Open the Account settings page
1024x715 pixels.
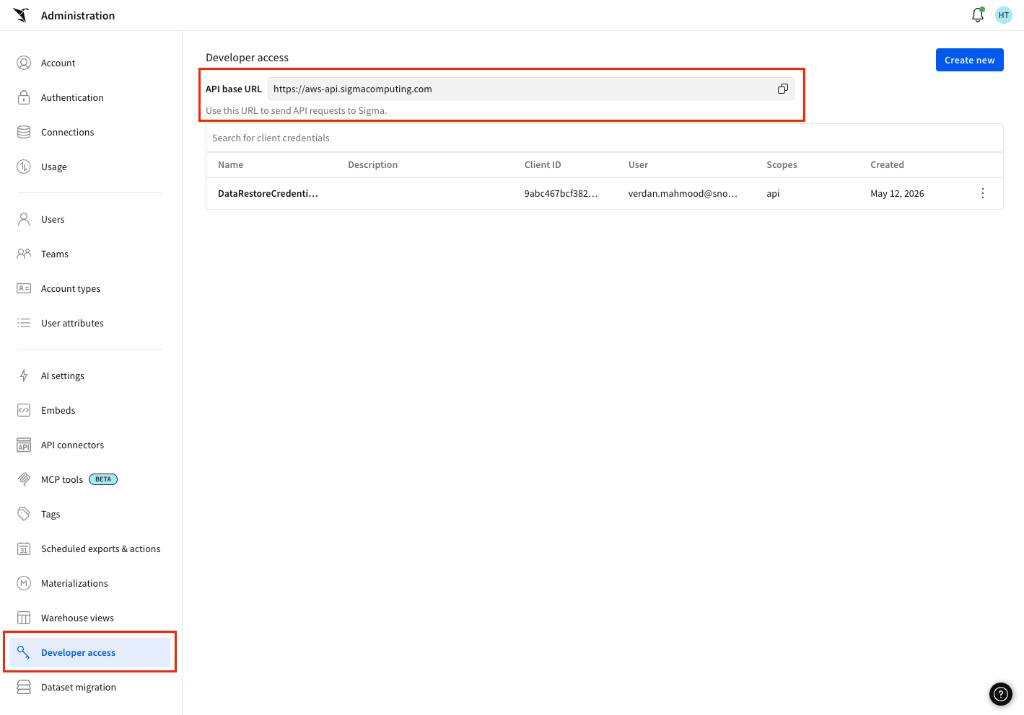[x=57, y=63]
